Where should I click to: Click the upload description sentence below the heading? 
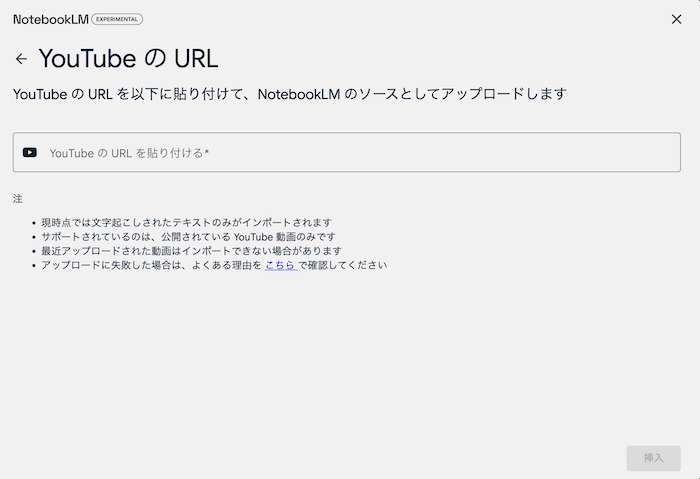click(290, 94)
